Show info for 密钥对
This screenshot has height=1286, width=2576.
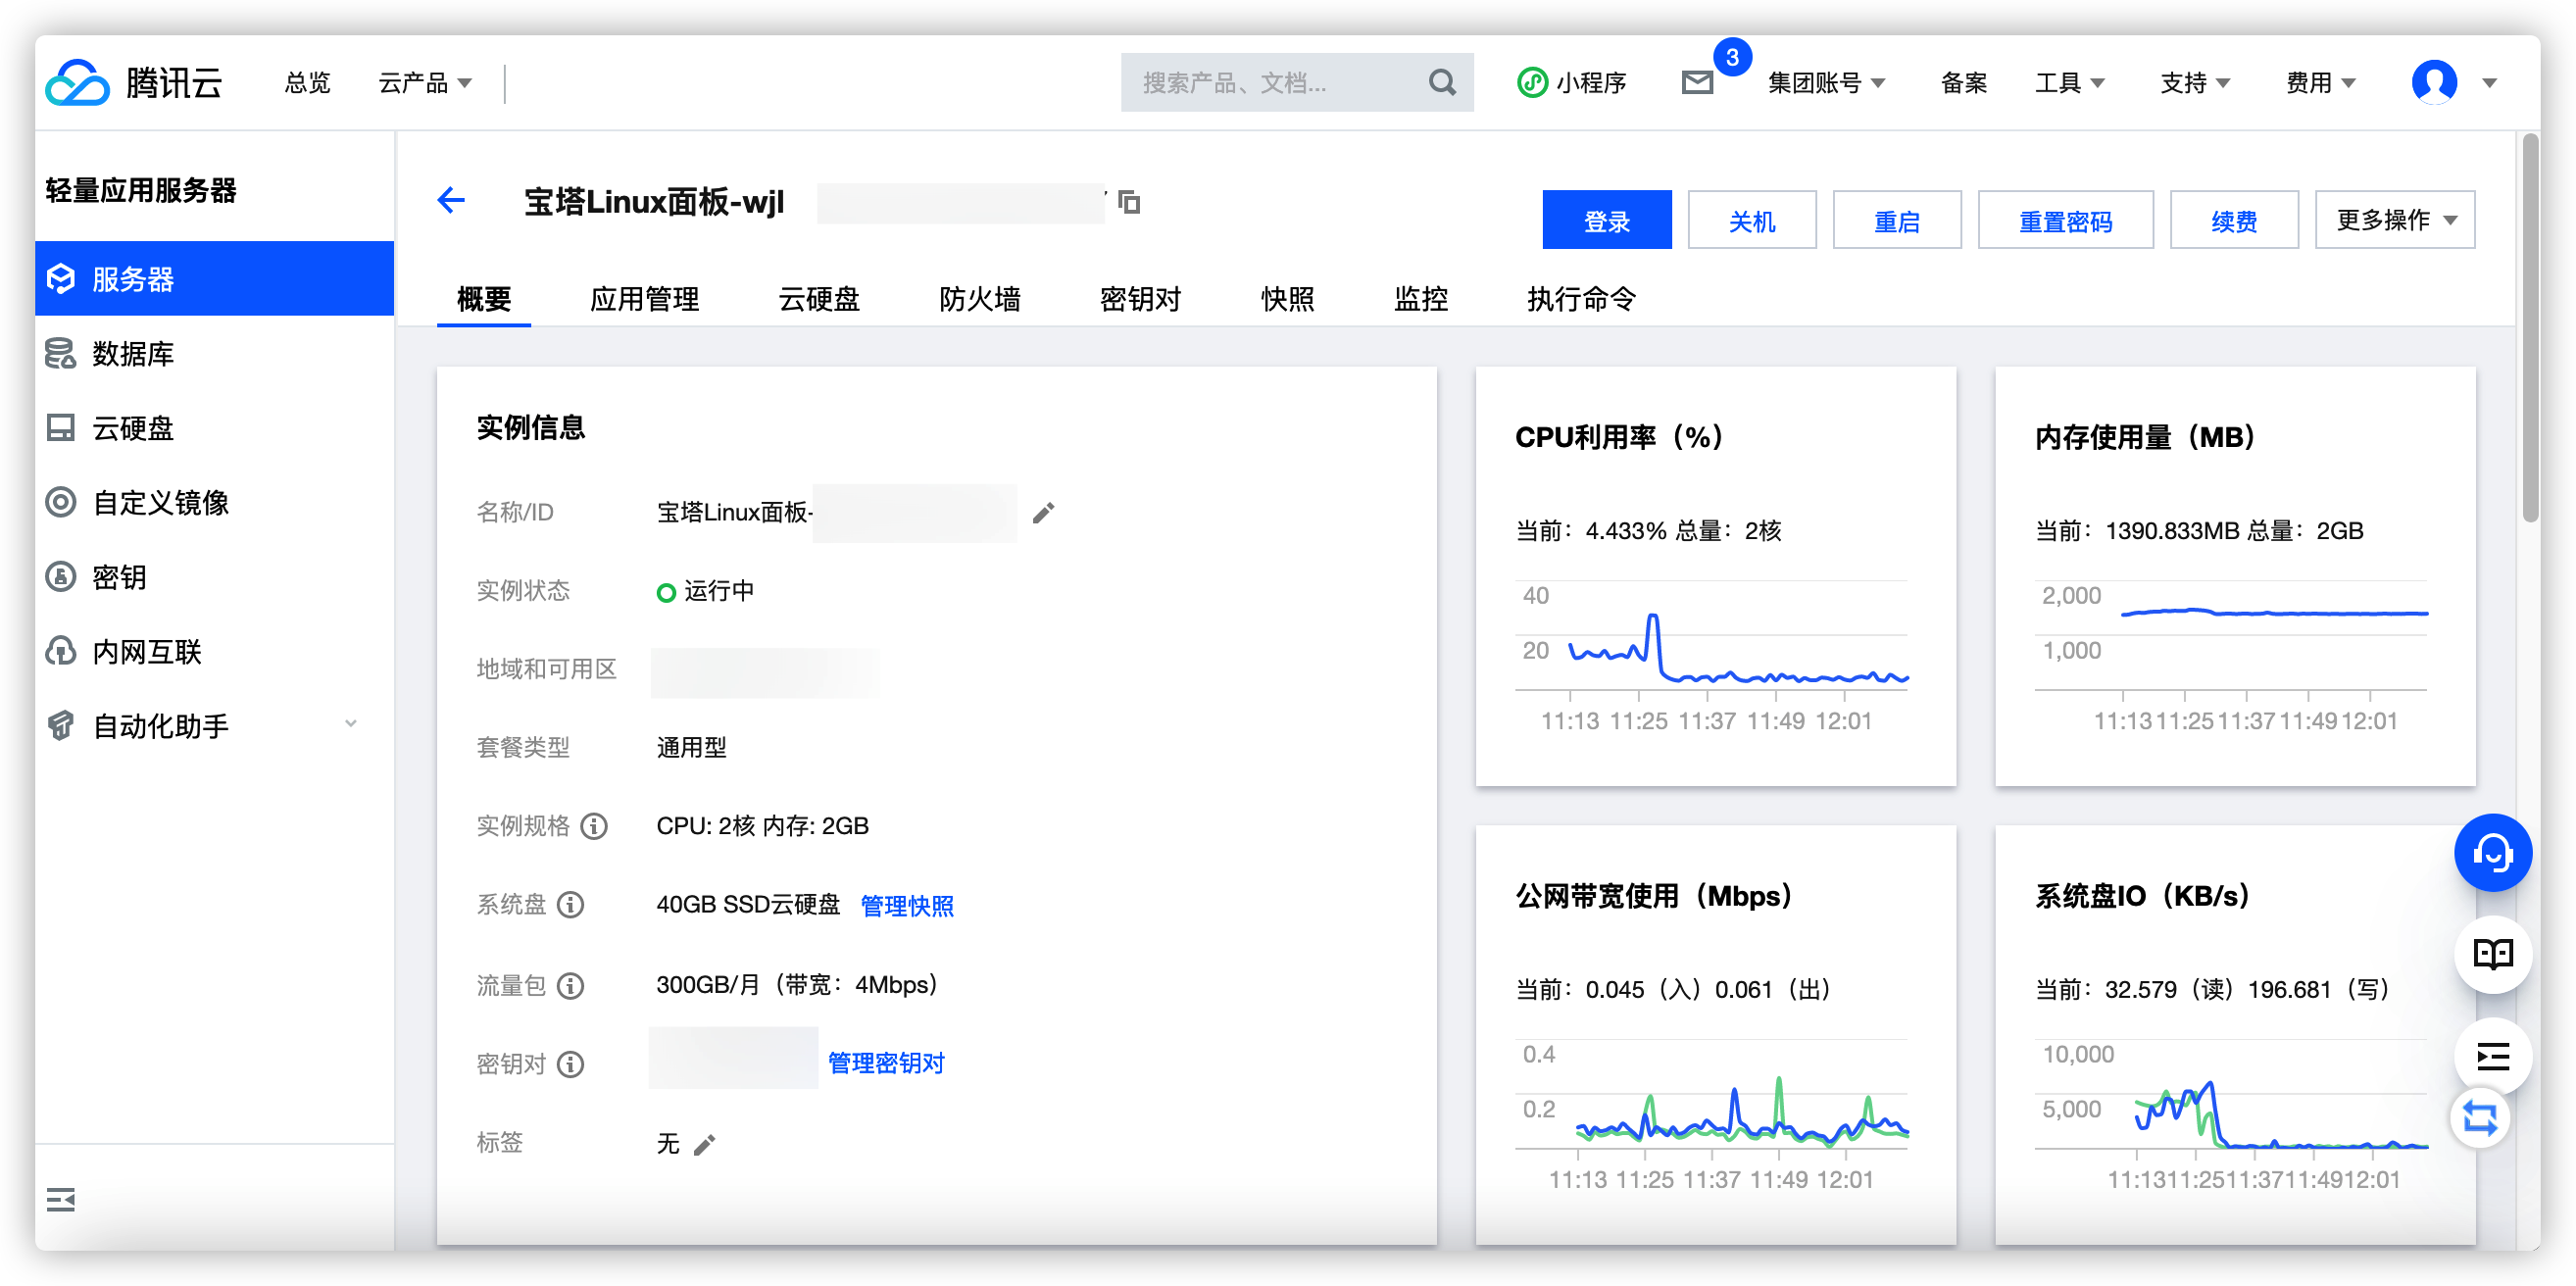coord(571,1064)
